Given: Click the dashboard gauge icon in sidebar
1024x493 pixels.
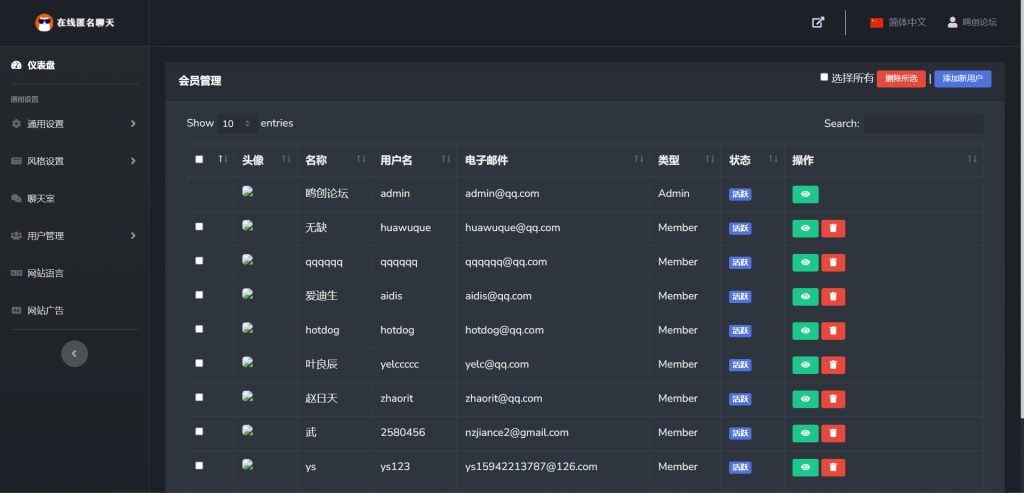Looking at the screenshot, I should pyautogui.click(x=16, y=65).
